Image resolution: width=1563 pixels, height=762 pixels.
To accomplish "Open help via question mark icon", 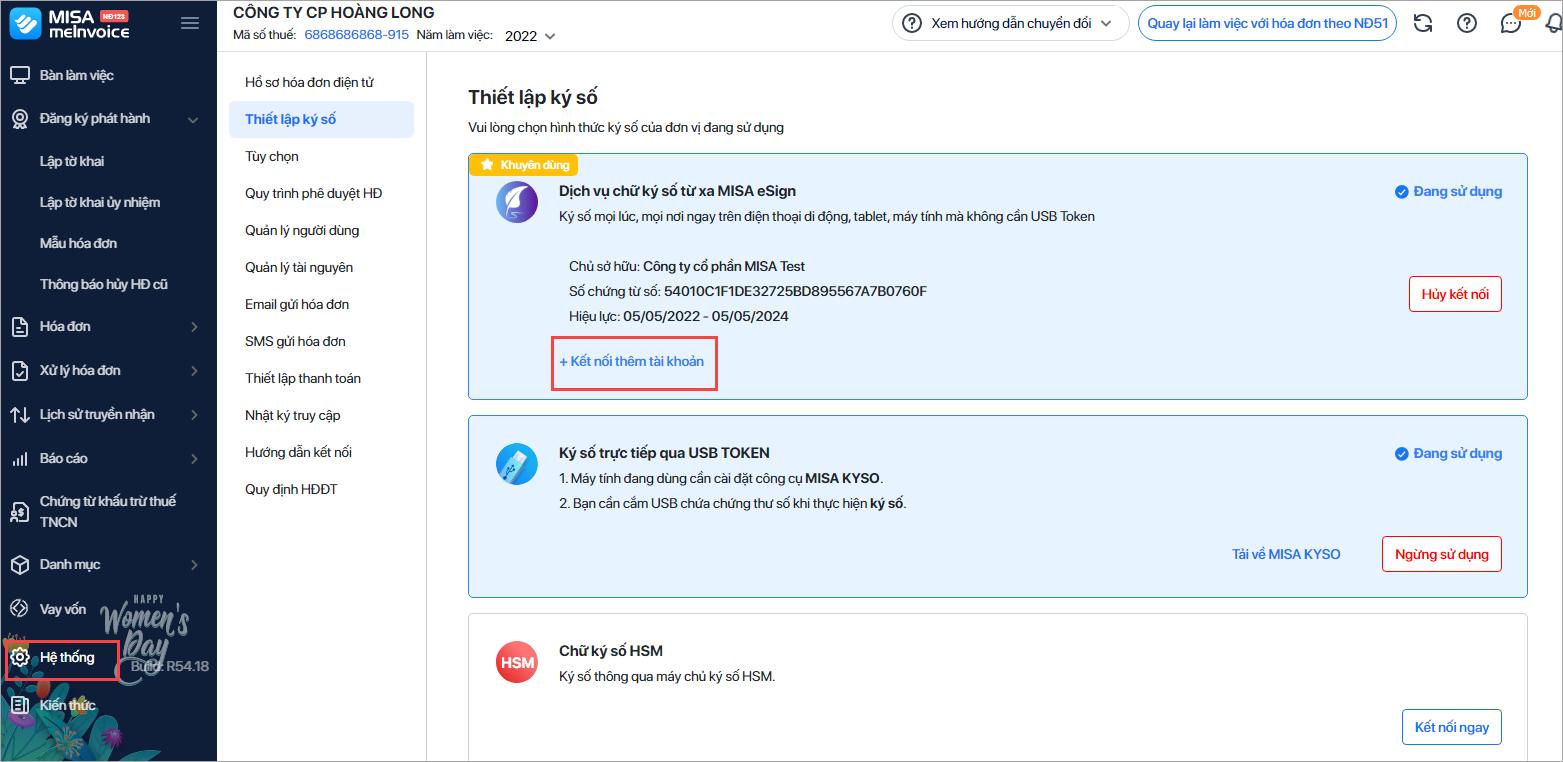I will tap(1467, 24).
